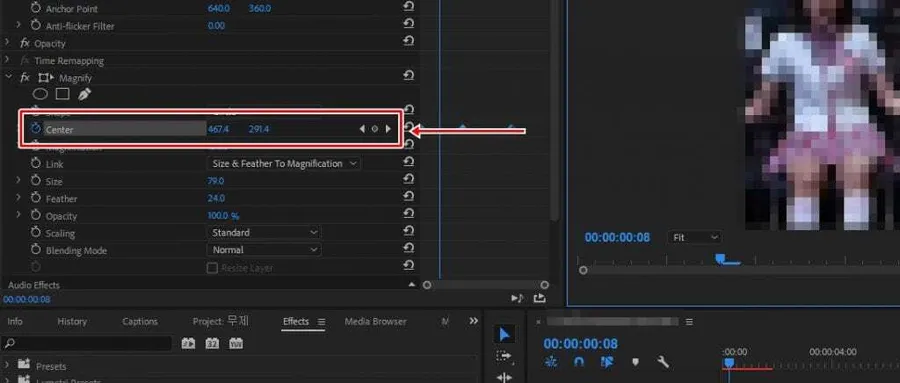The image size is (900, 383).
Task: Toggle animation stopwatch for Anti-flicker Filter
Action: point(36,26)
